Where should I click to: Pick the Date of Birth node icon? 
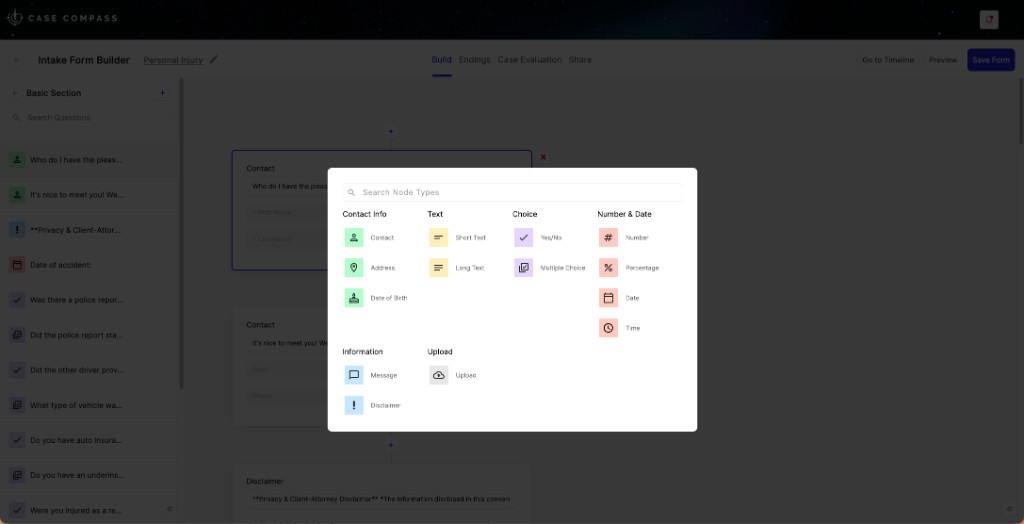354,298
